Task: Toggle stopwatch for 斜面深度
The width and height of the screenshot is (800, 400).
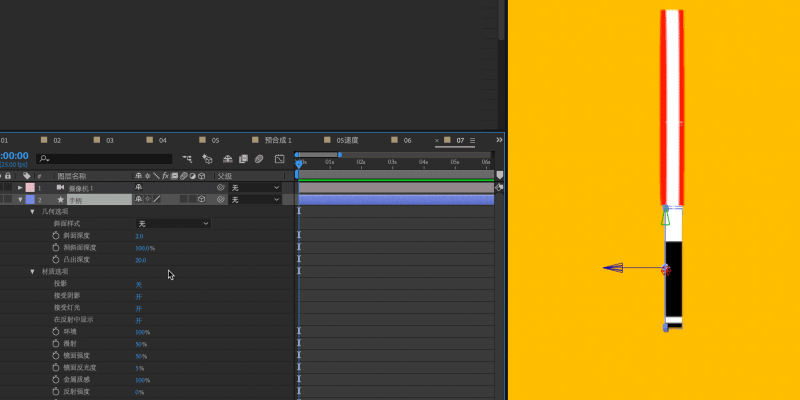Action: (x=56, y=236)
